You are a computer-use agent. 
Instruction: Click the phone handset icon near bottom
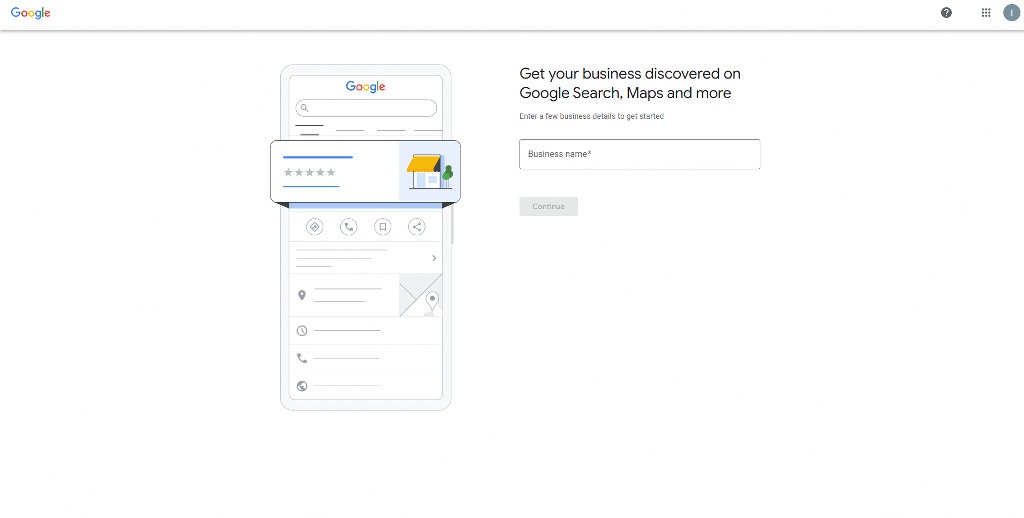[302, 358]
